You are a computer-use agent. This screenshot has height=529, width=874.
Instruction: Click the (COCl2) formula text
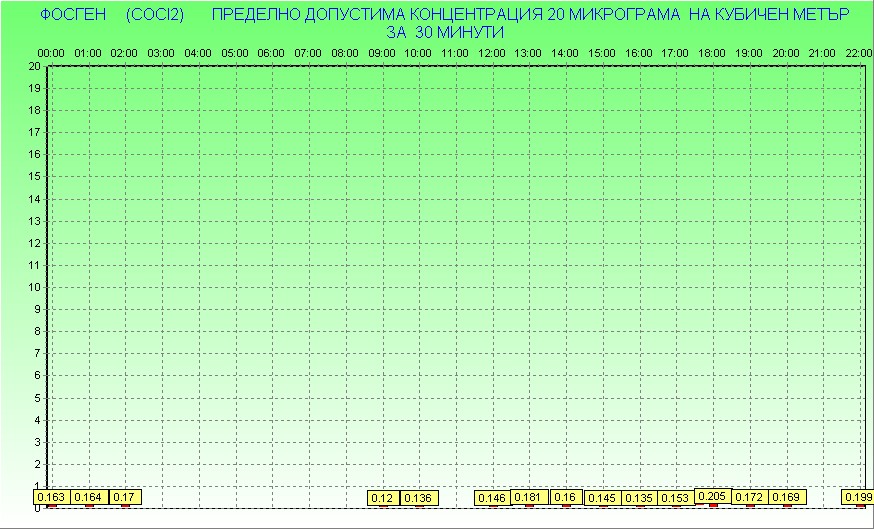click(x=155, y=14)
